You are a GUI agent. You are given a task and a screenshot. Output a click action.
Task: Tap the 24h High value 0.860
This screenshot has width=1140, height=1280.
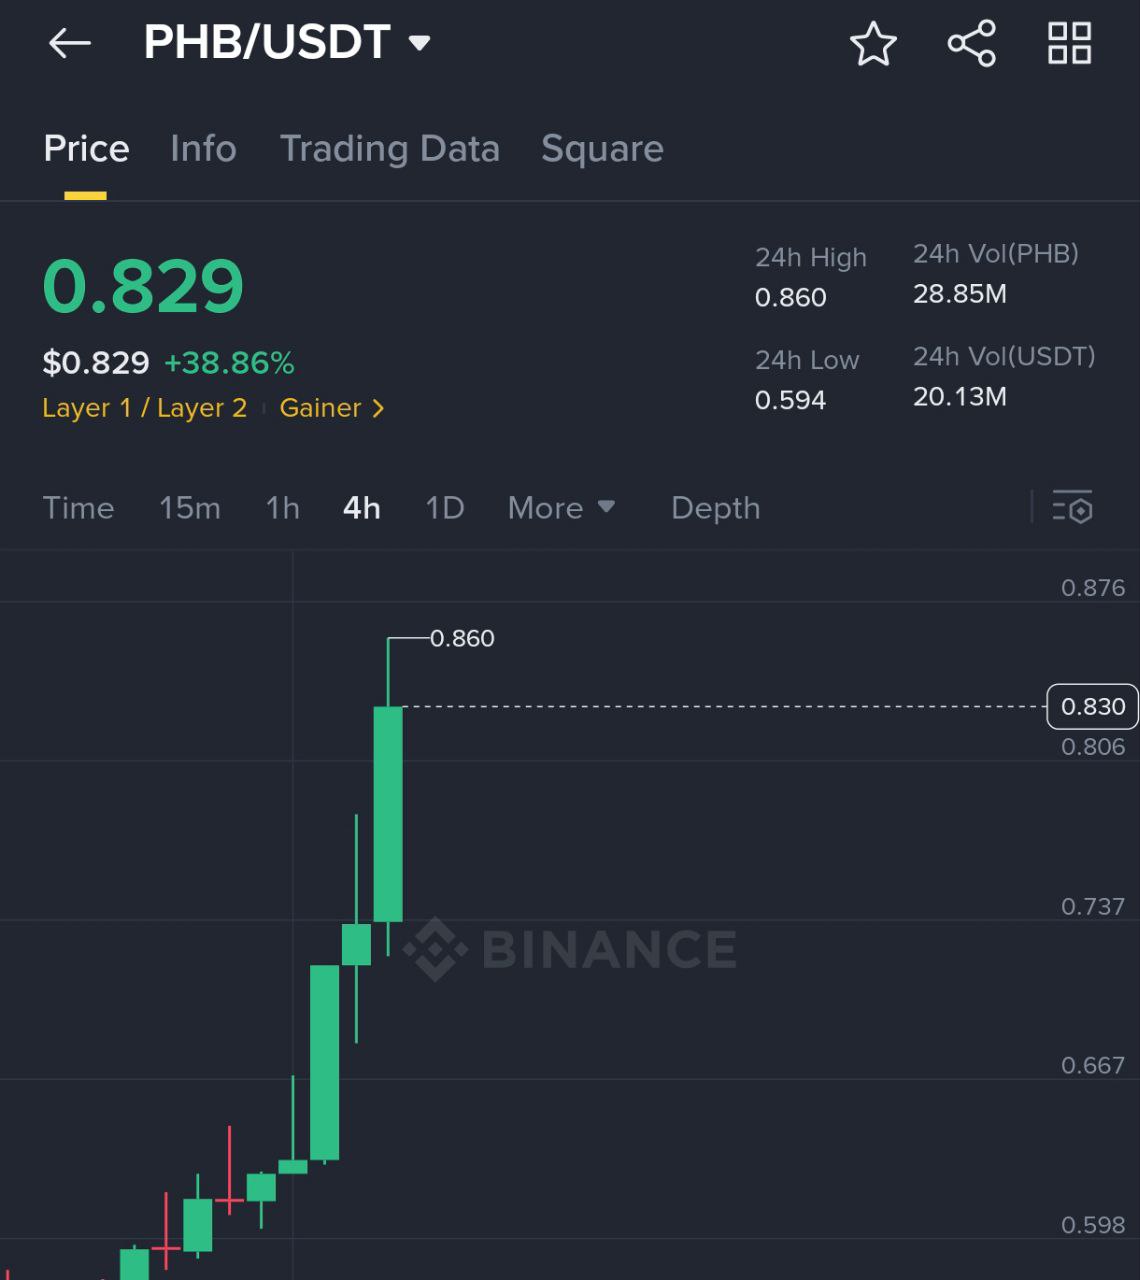[x=790, y=297]
